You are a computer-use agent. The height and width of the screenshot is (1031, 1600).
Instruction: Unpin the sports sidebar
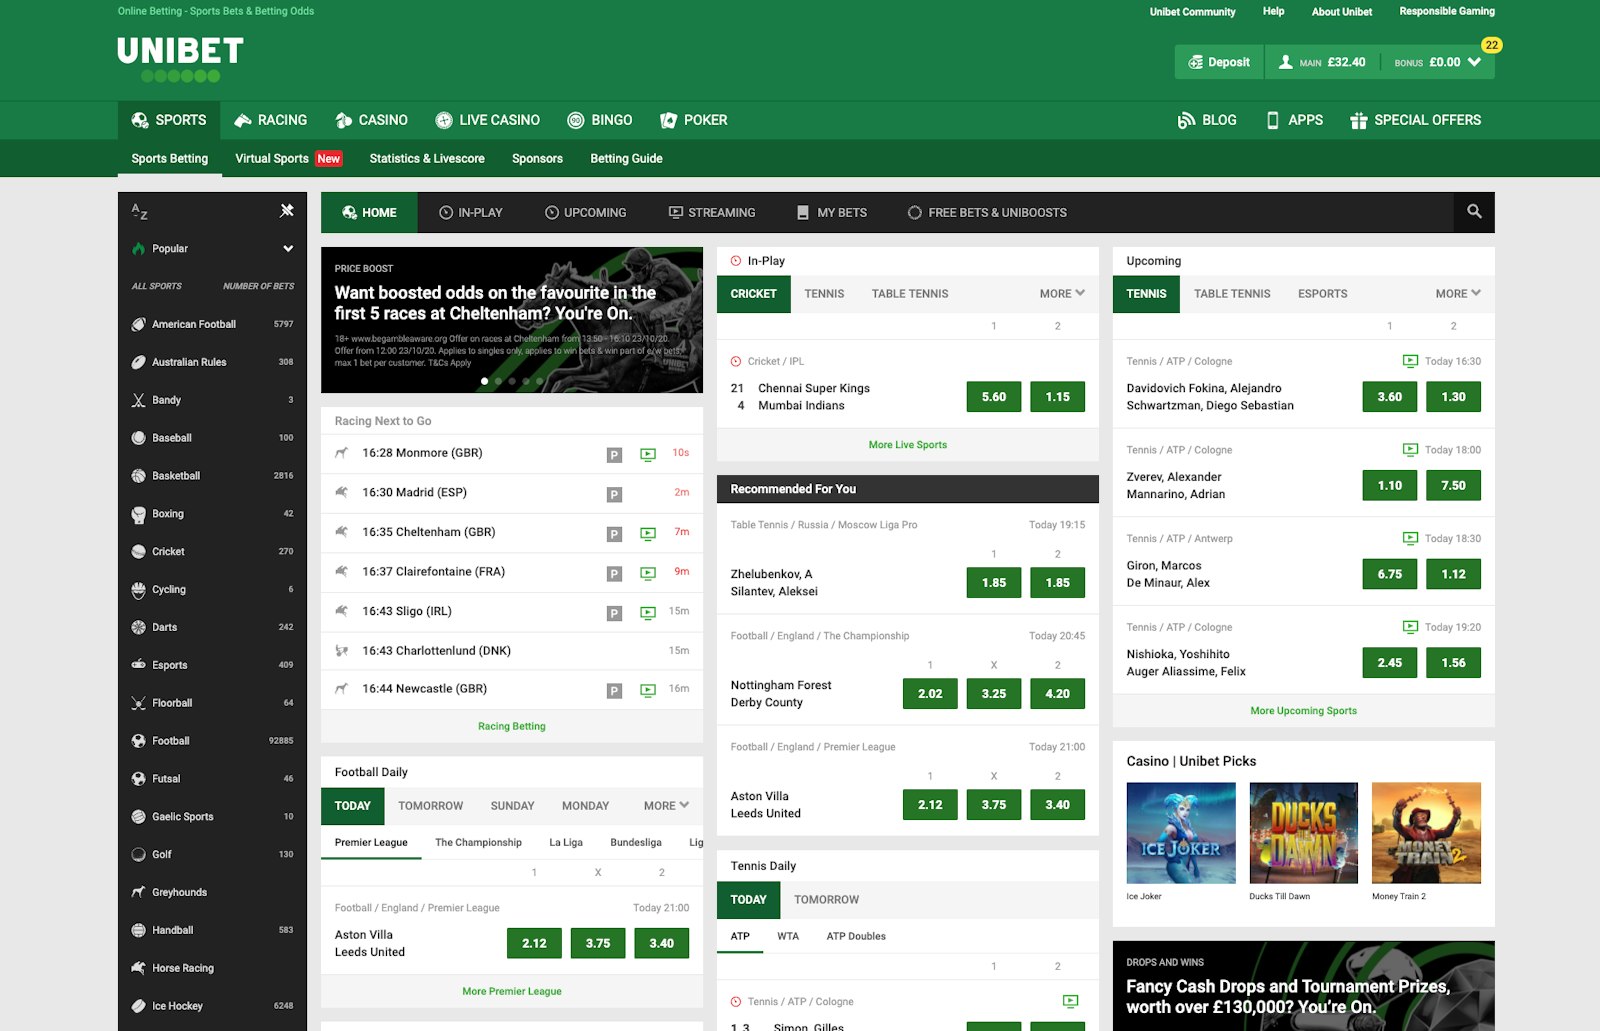click(288, 210)
